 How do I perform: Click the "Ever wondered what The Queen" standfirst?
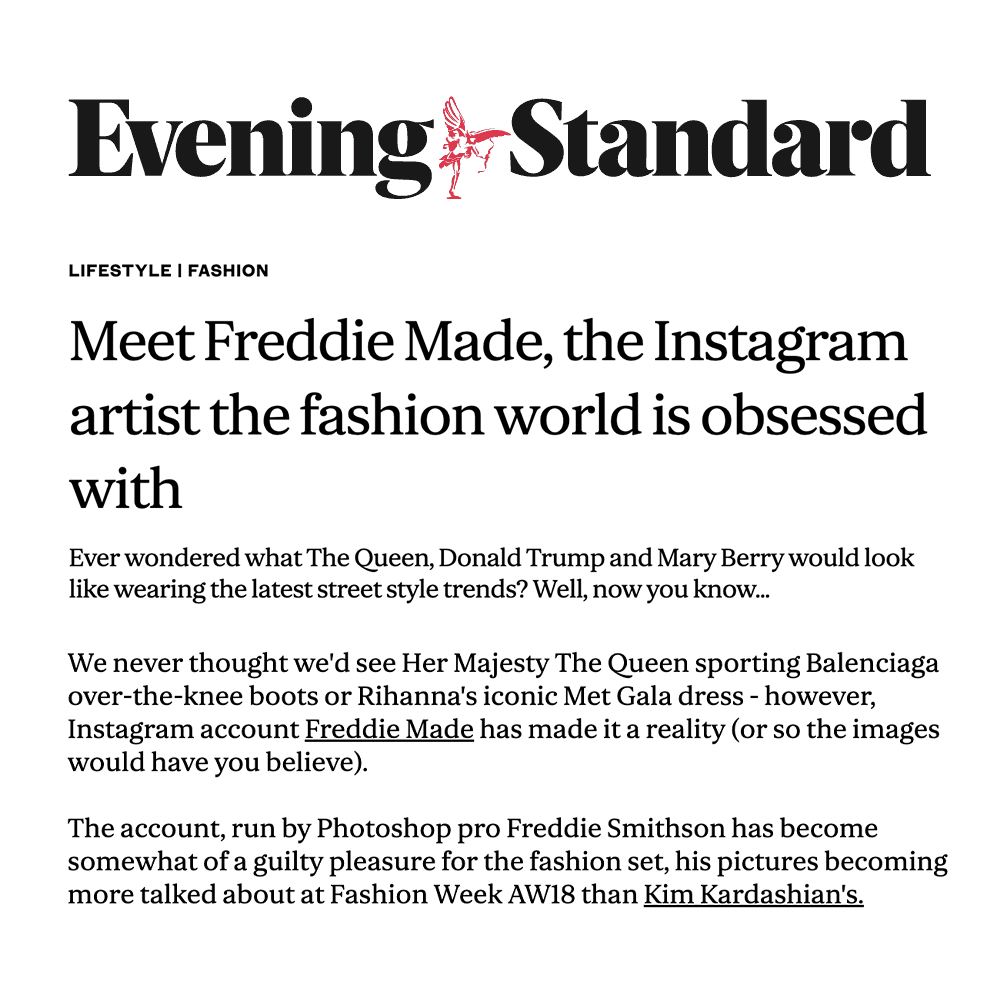point(491,573)
